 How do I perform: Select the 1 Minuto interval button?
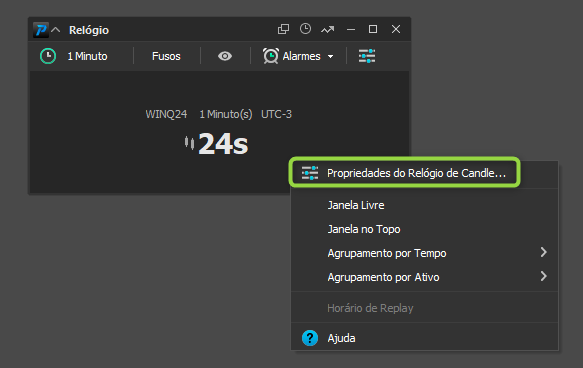pyautogui.click(x=87, y=56)
